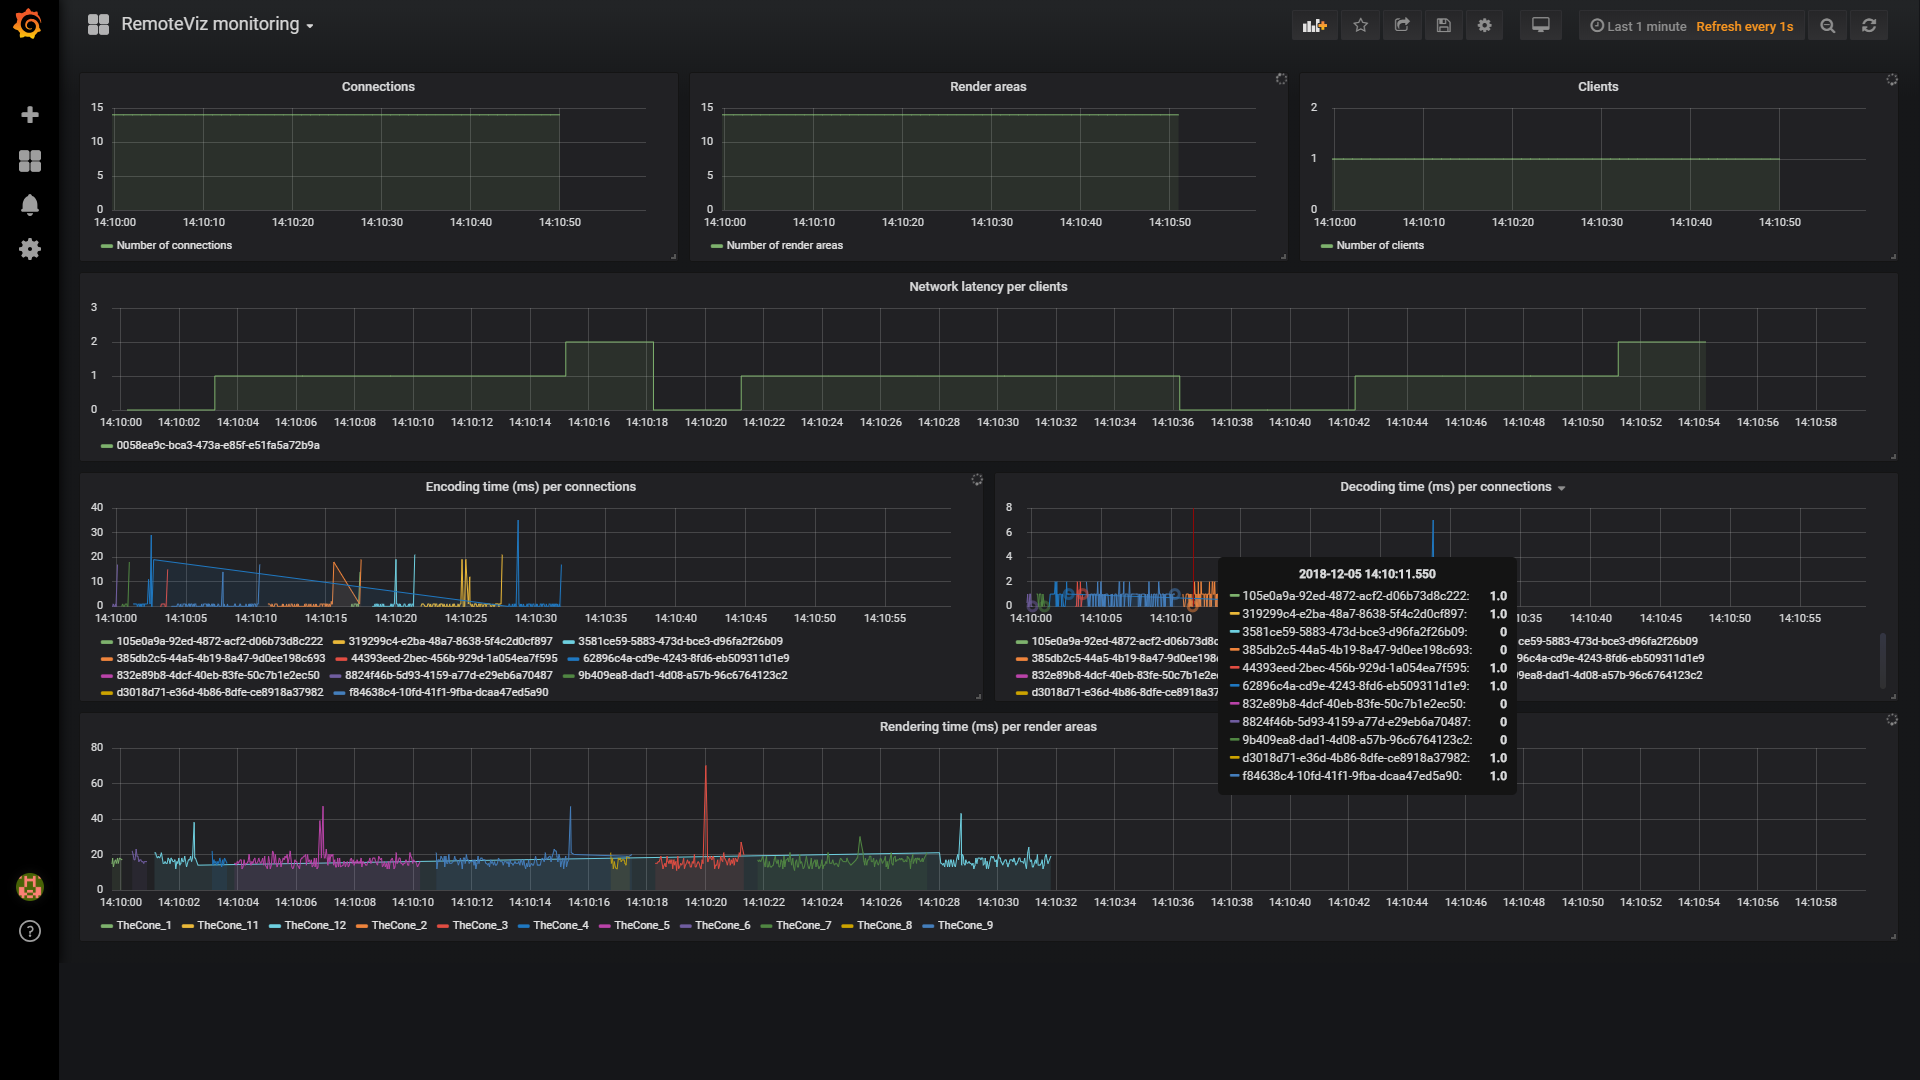
Task: Refresh dashboard using refresh icon
Action: (1868, 26)
